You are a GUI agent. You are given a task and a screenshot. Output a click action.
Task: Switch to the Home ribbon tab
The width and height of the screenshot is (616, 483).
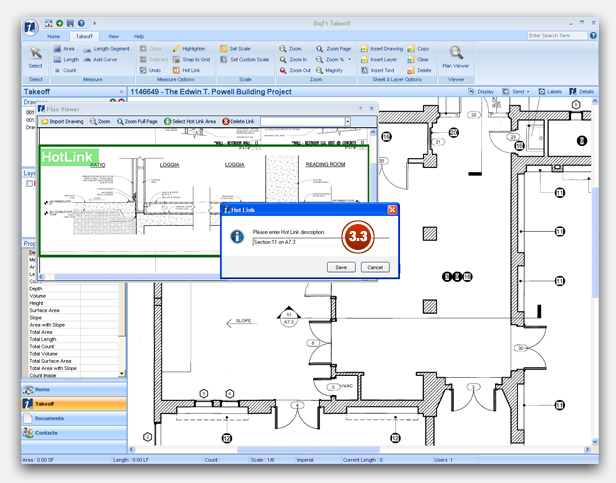click(53, 36)
